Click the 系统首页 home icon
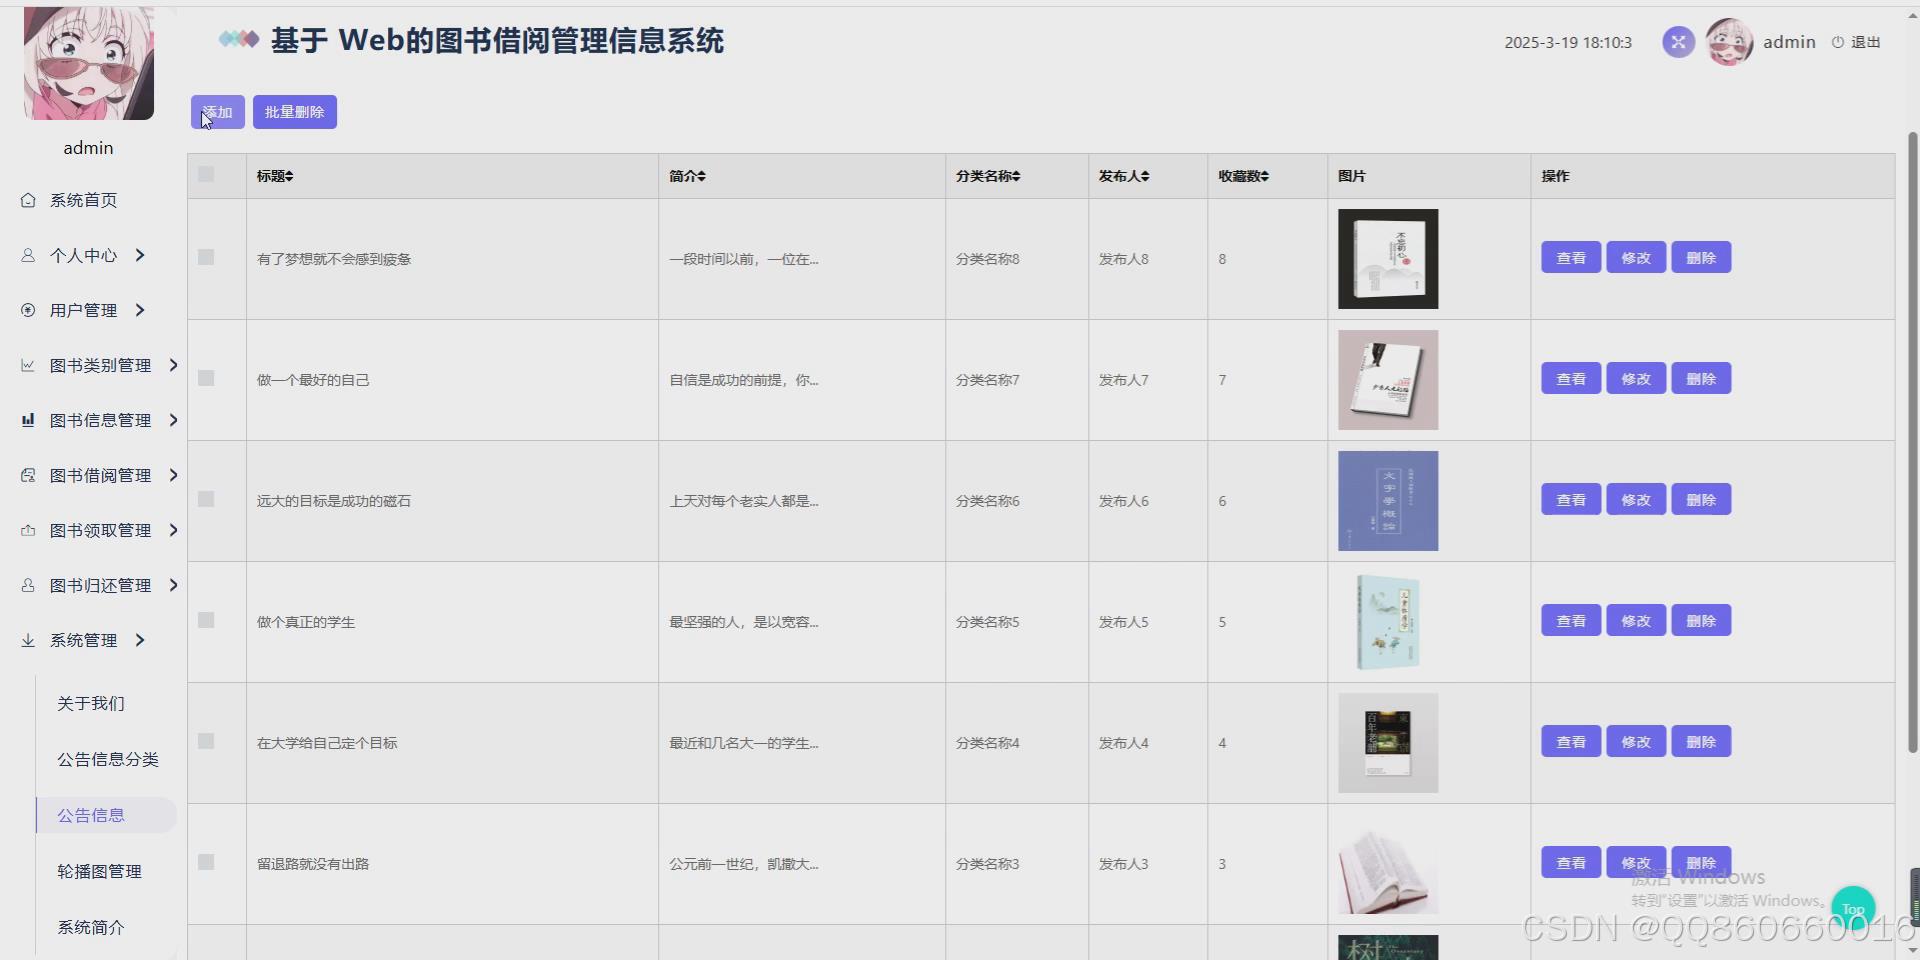 (28, 200)
